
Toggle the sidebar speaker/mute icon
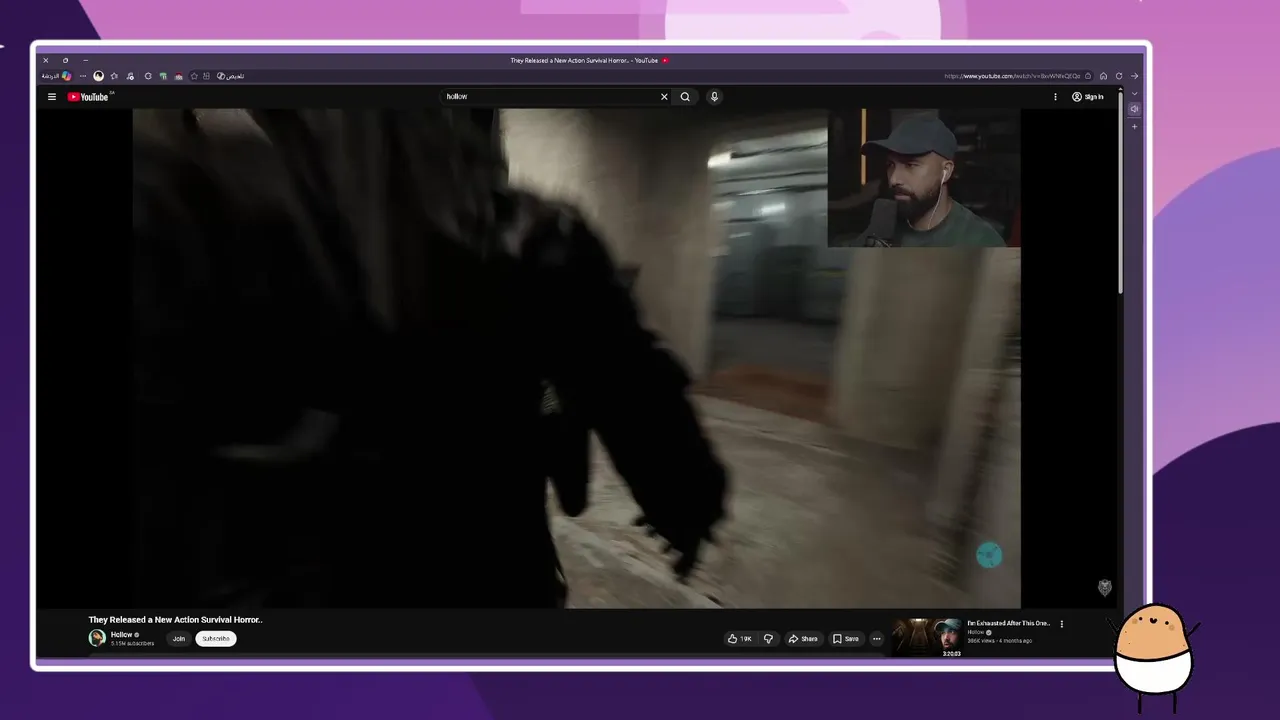[x=1134, y=109]
